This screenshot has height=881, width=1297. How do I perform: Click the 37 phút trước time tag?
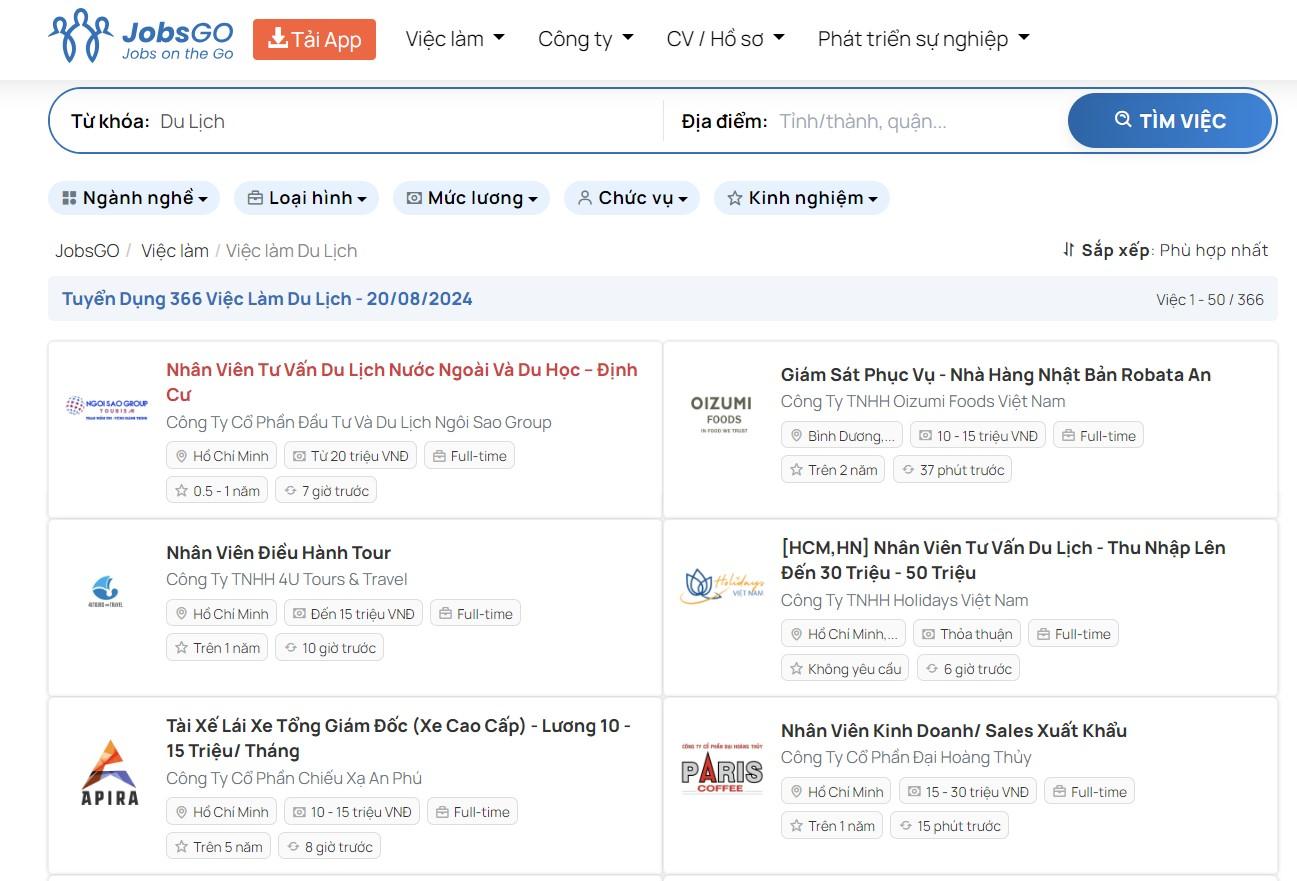[x=952, y=470]
